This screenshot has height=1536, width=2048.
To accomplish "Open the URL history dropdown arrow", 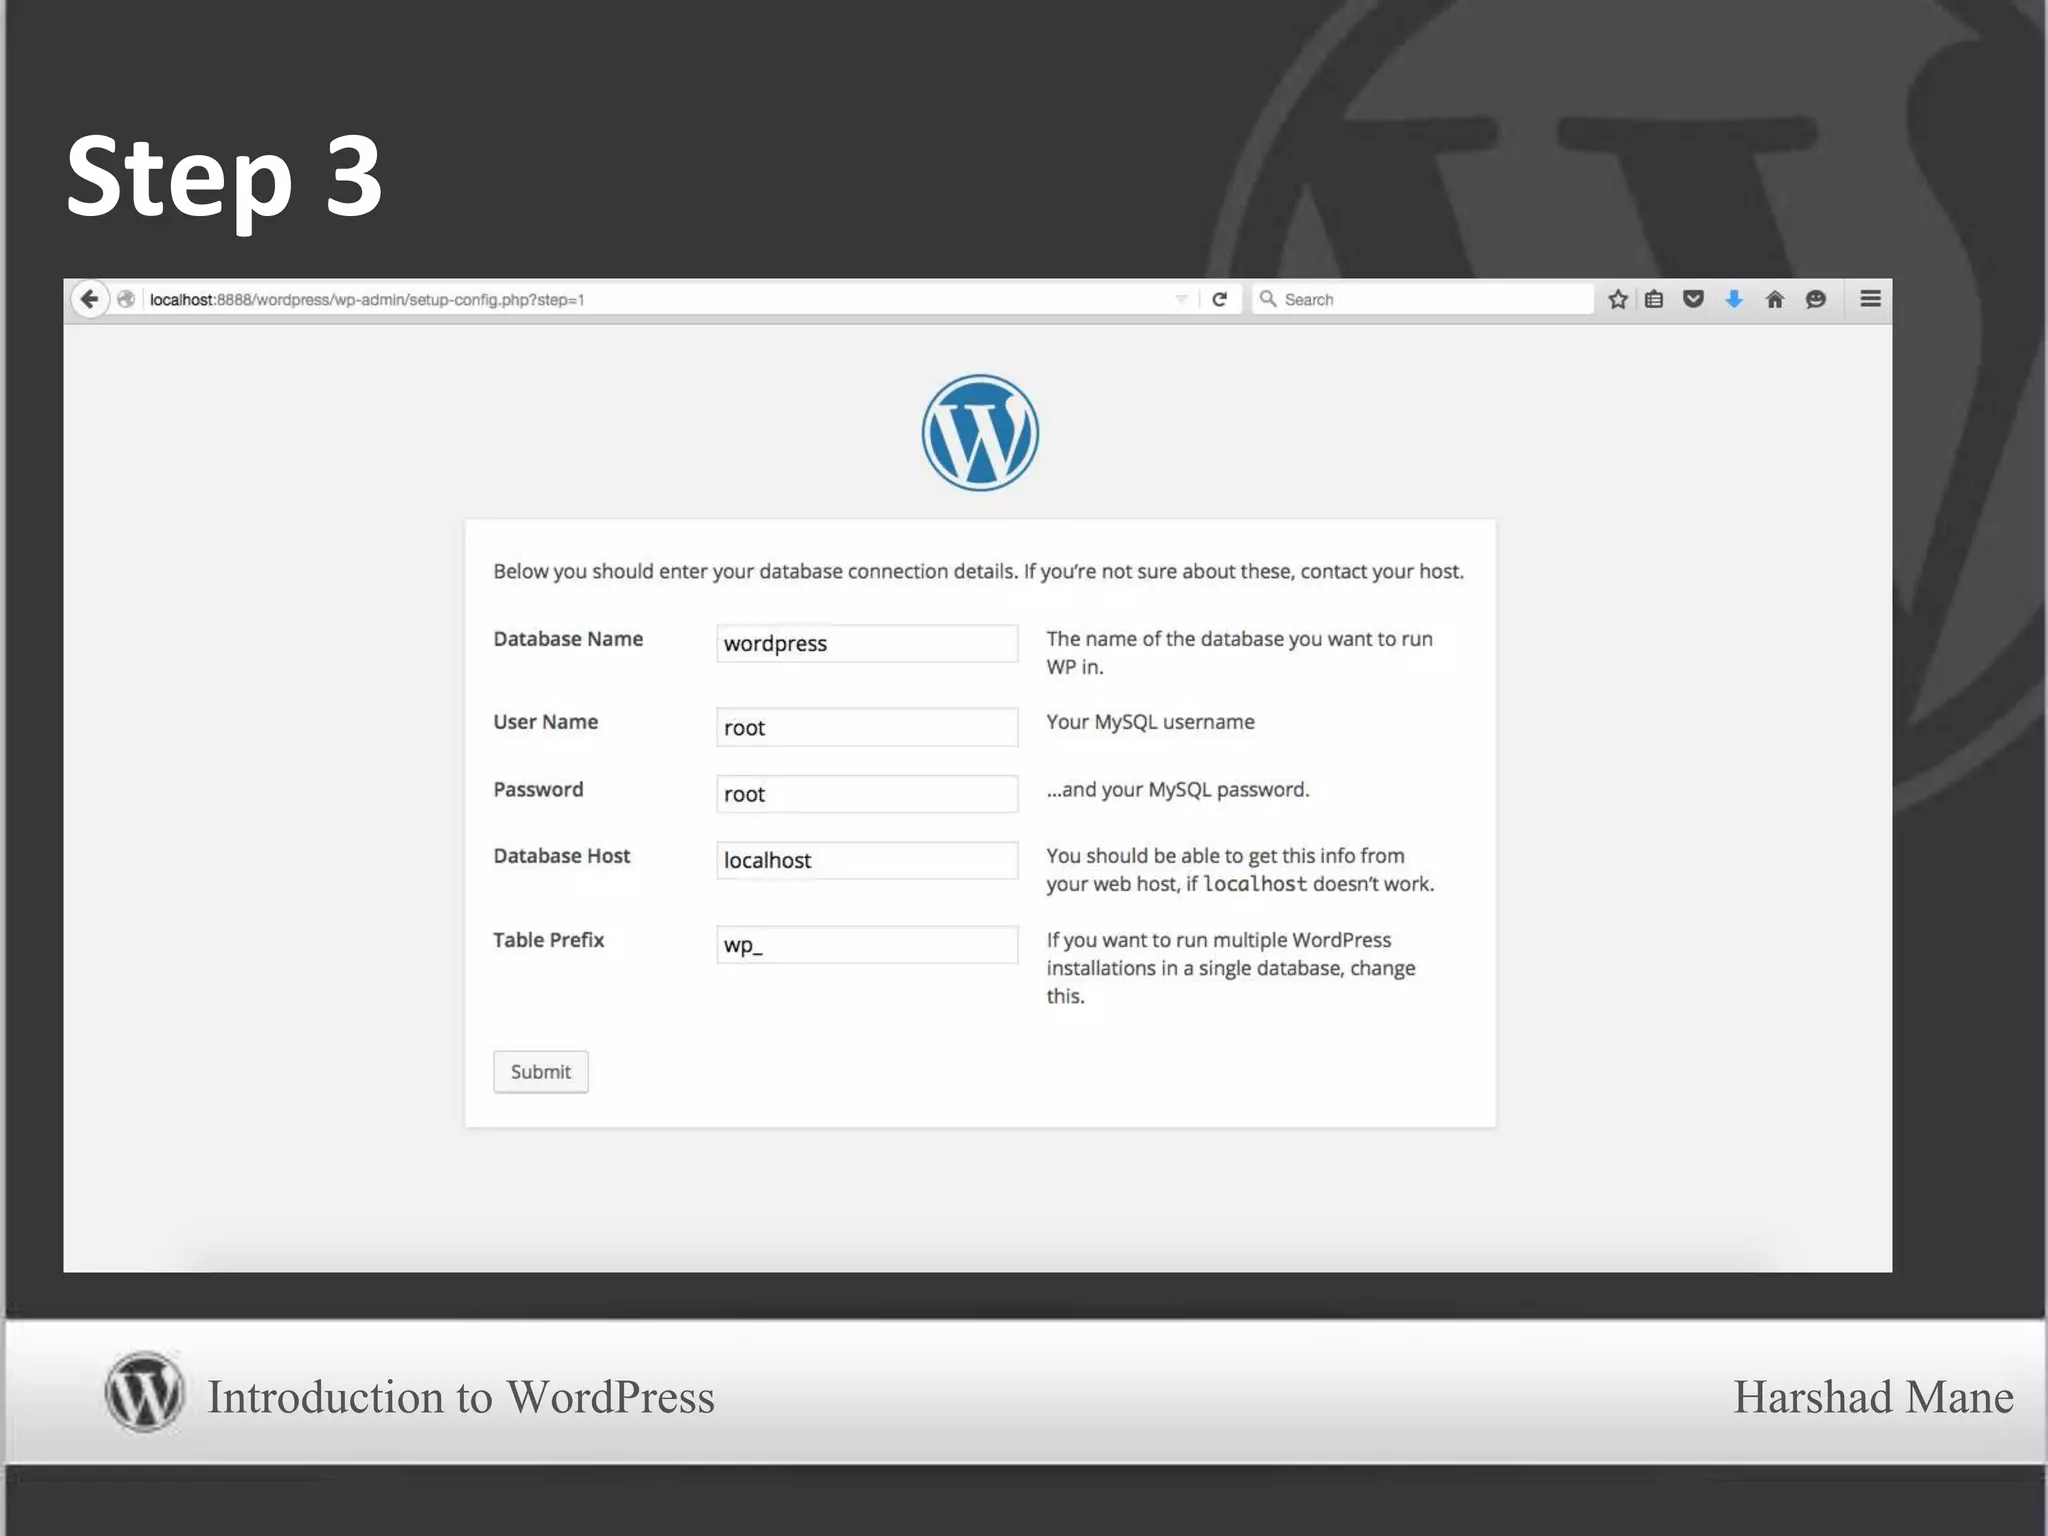I will [1181, 299].
